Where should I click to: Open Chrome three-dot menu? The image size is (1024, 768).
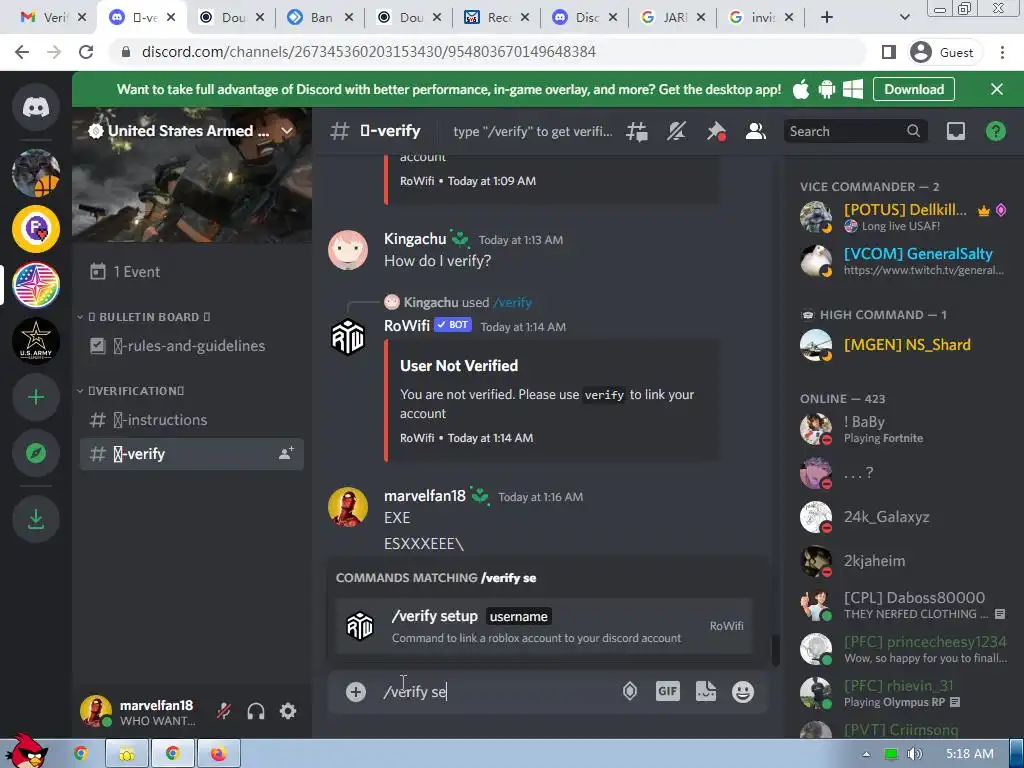coord(1002,52)
